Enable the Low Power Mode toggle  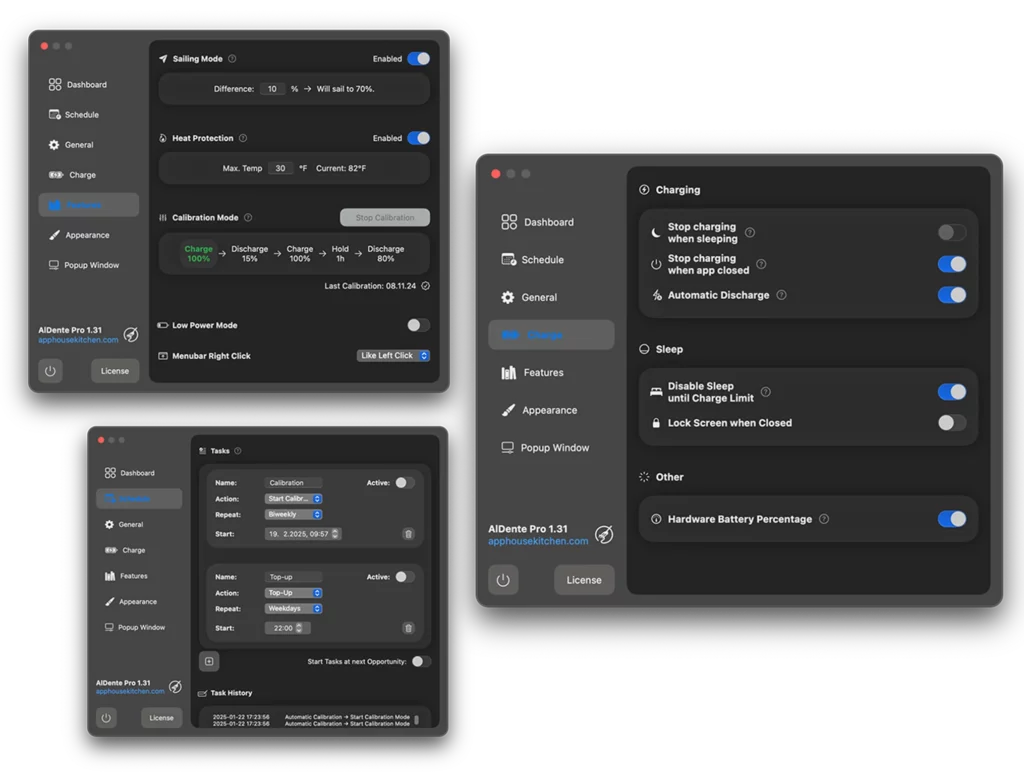(418, 325)
